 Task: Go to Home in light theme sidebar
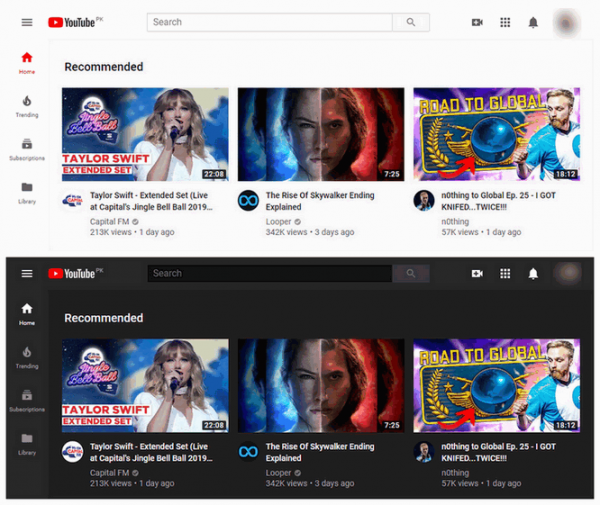pyautogui.click(x=27, y=63)
